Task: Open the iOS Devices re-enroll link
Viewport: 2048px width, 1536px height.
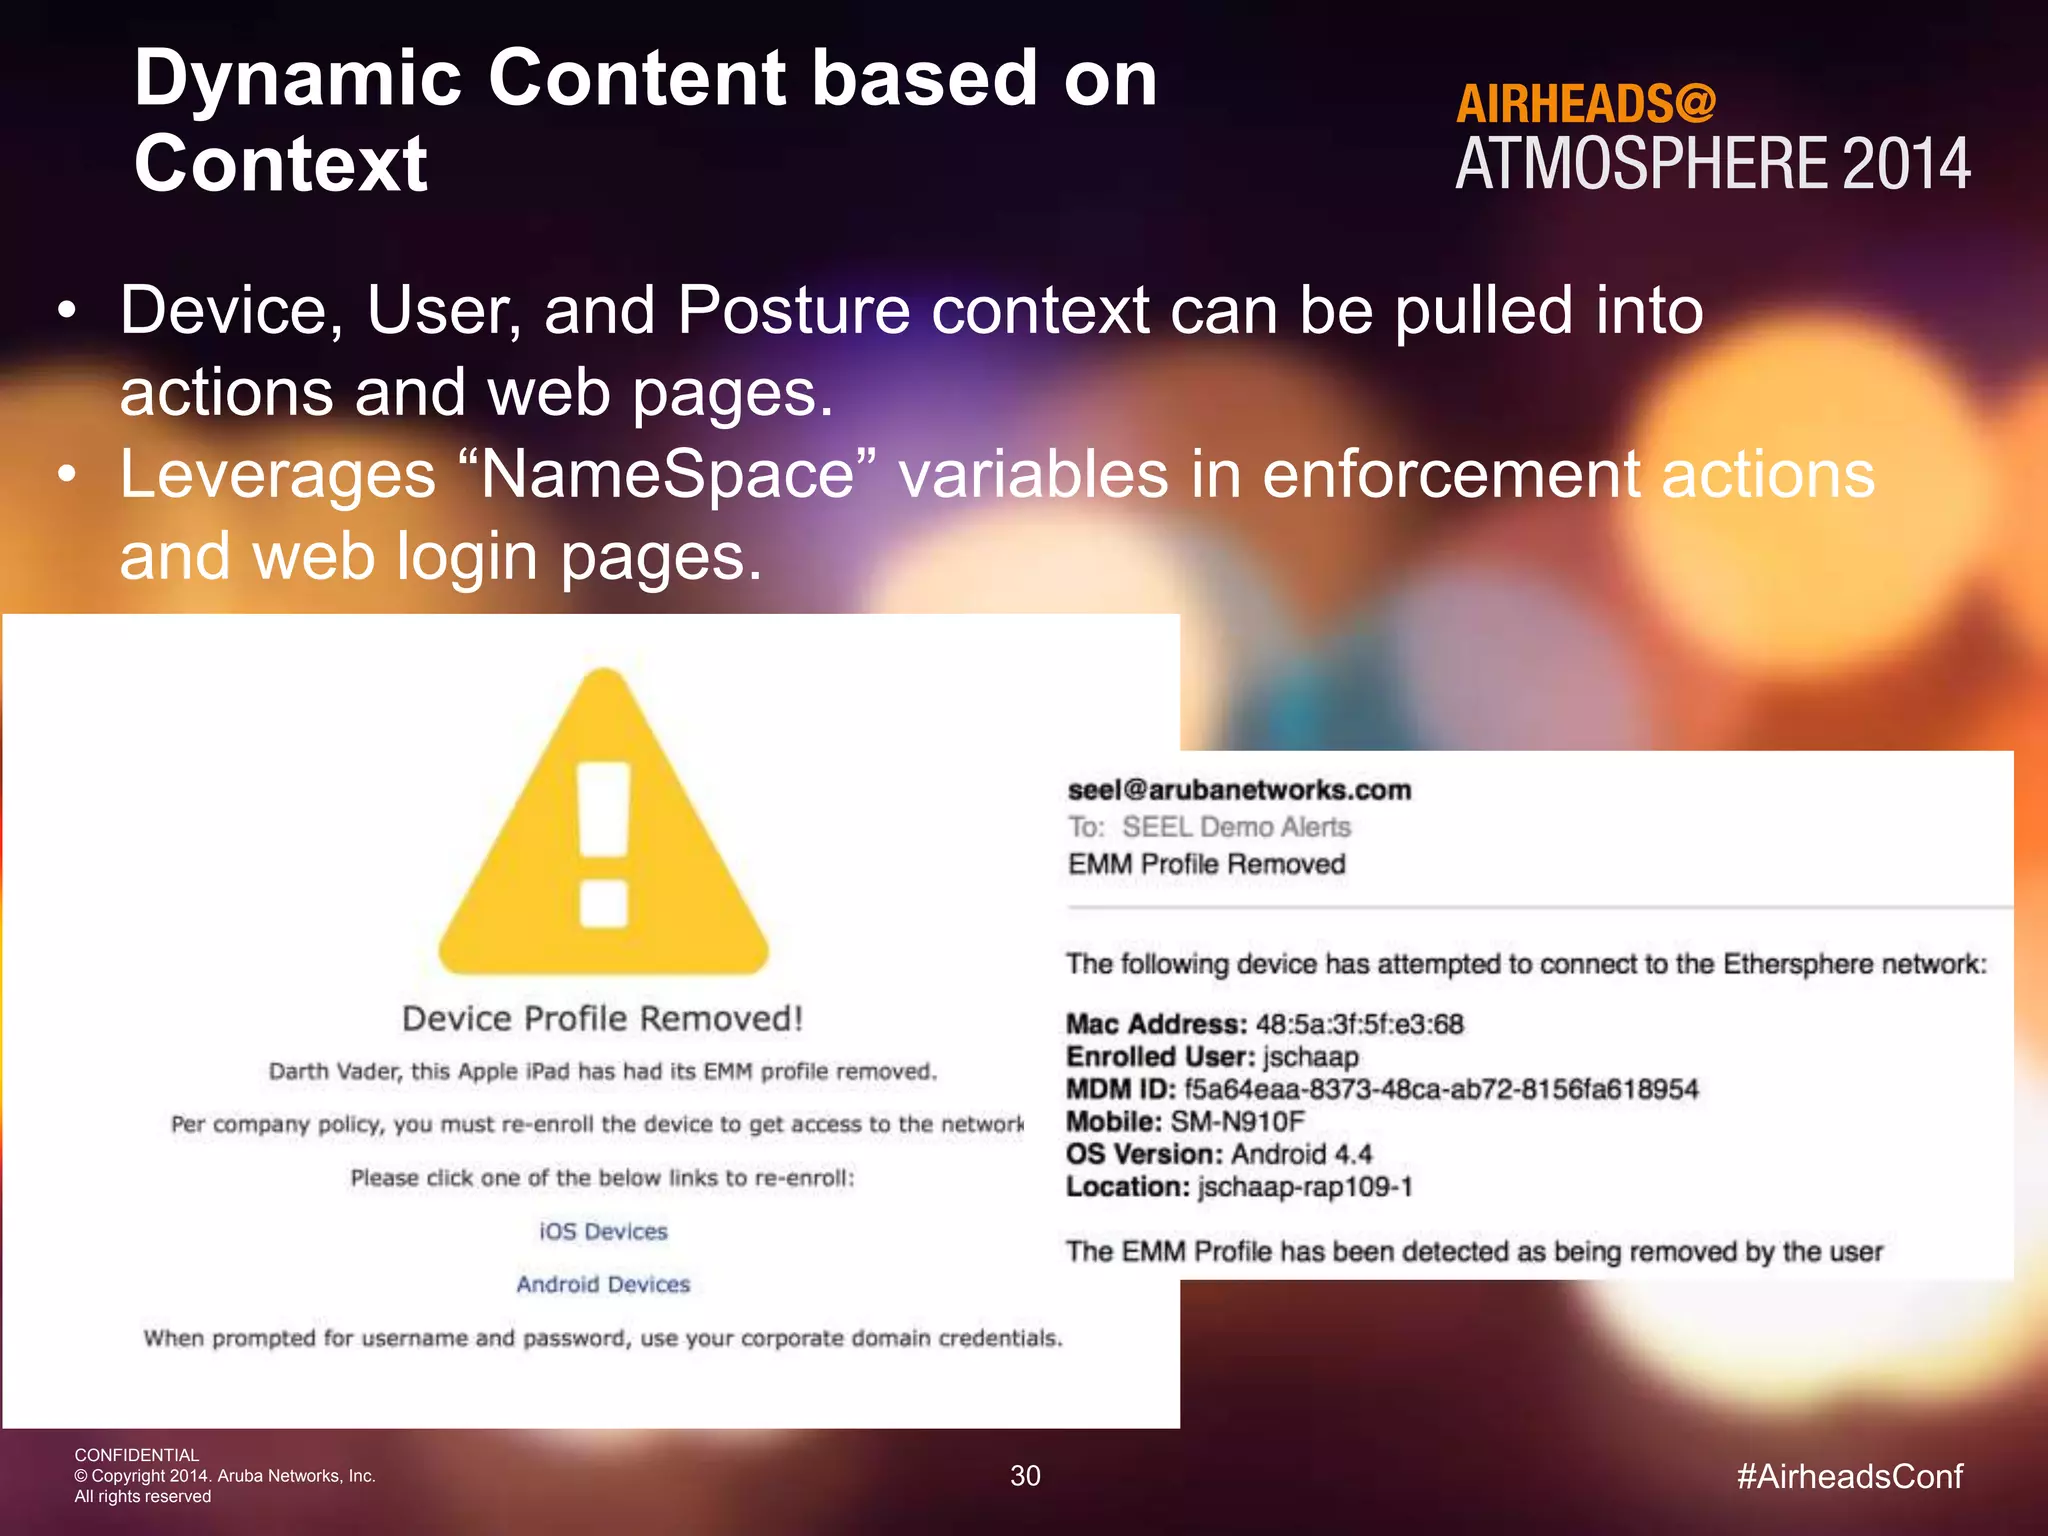Action: tap(603, 1231)
